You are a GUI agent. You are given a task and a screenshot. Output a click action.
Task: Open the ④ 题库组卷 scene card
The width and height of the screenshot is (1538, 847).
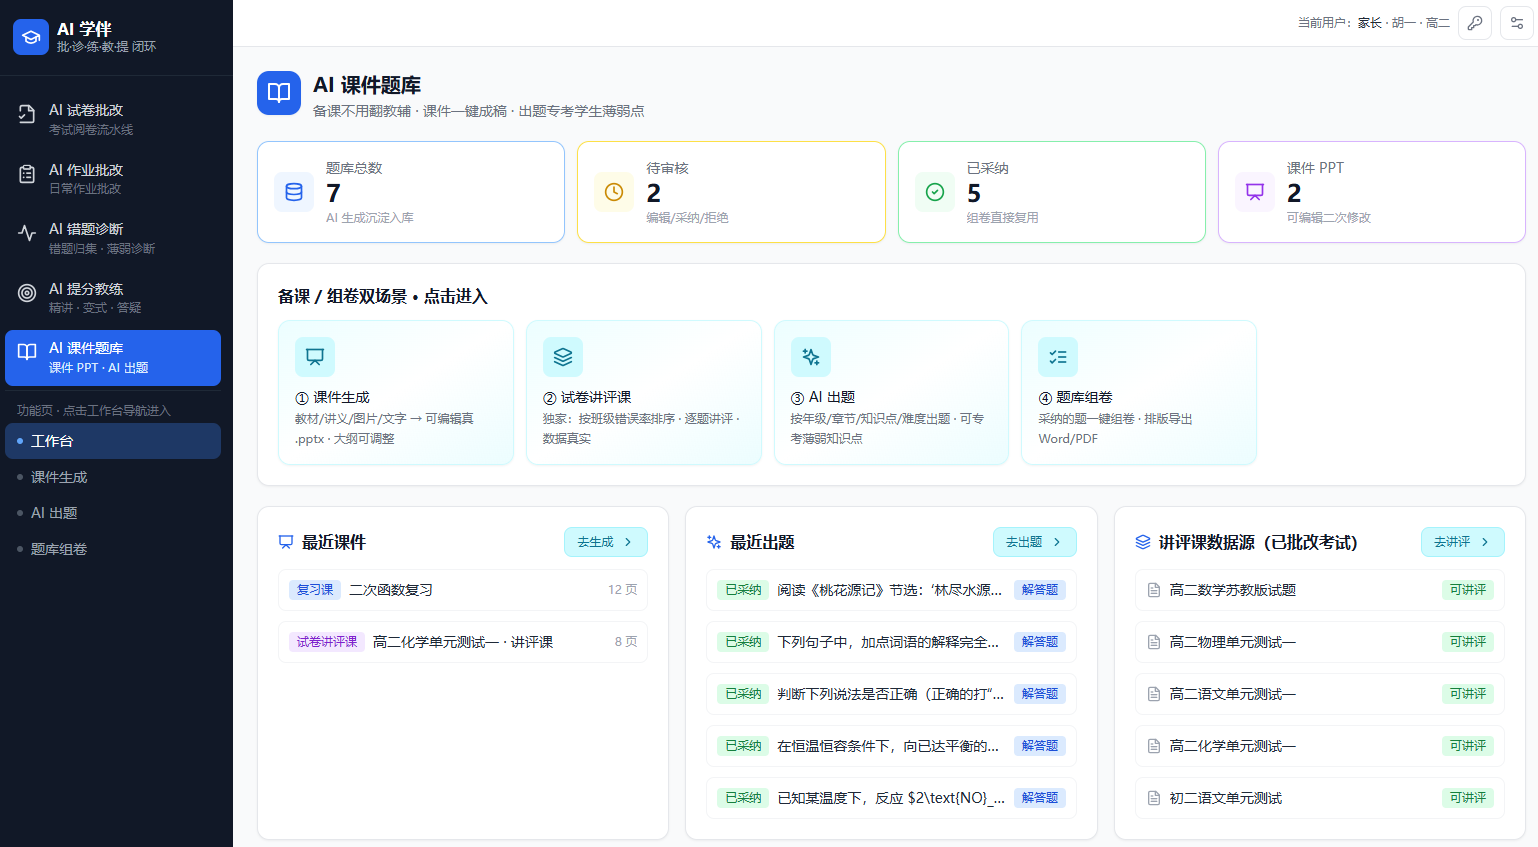pos(1139,393)
